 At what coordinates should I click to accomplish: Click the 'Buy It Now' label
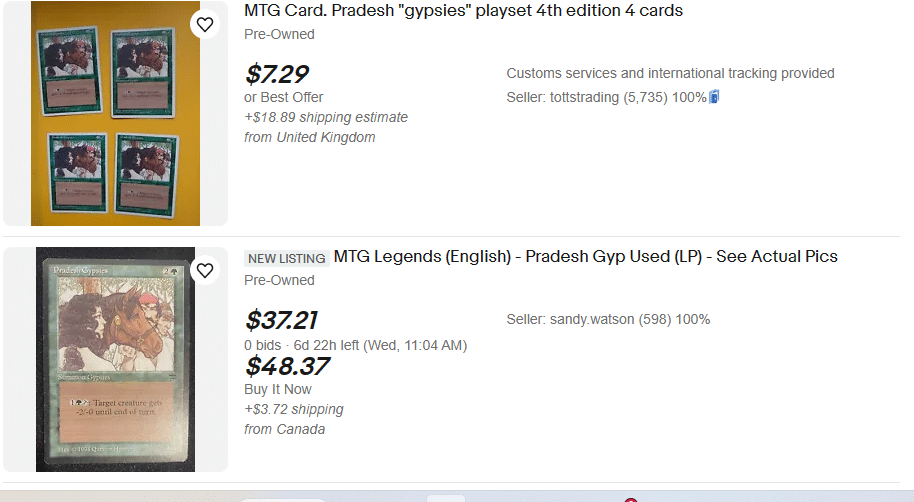point(278,389)
